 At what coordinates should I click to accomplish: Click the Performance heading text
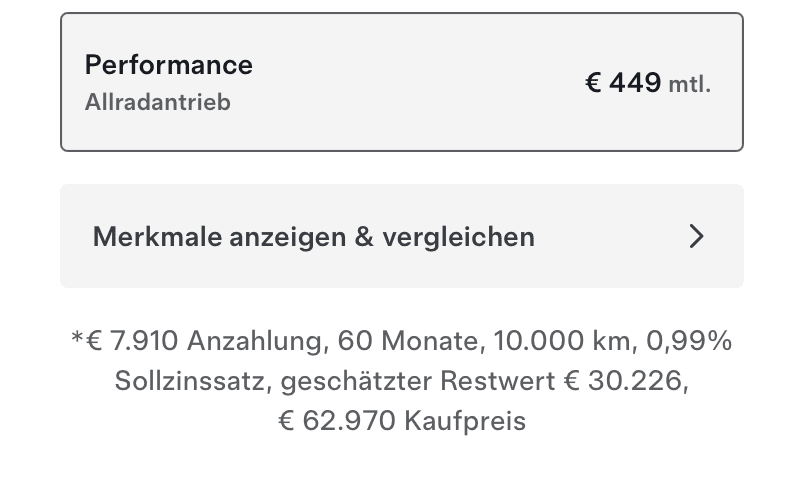[168, 65]
